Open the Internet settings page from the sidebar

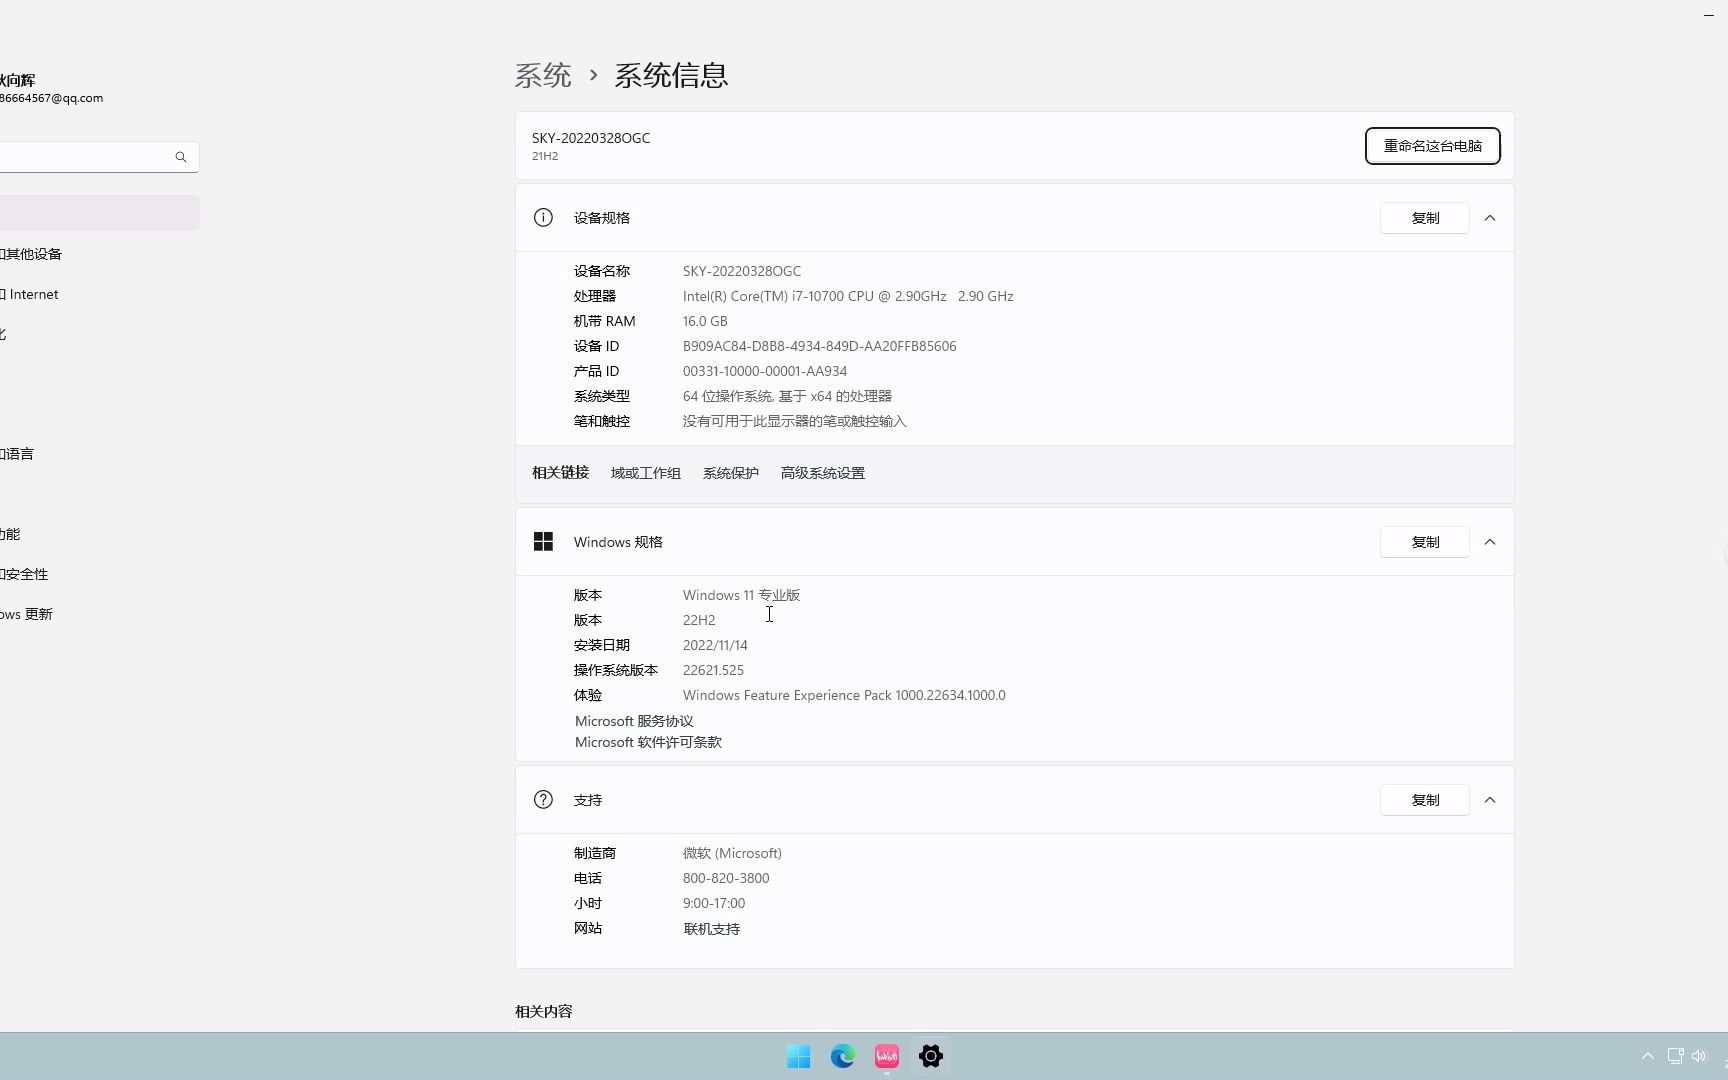[x=31, y=293]
